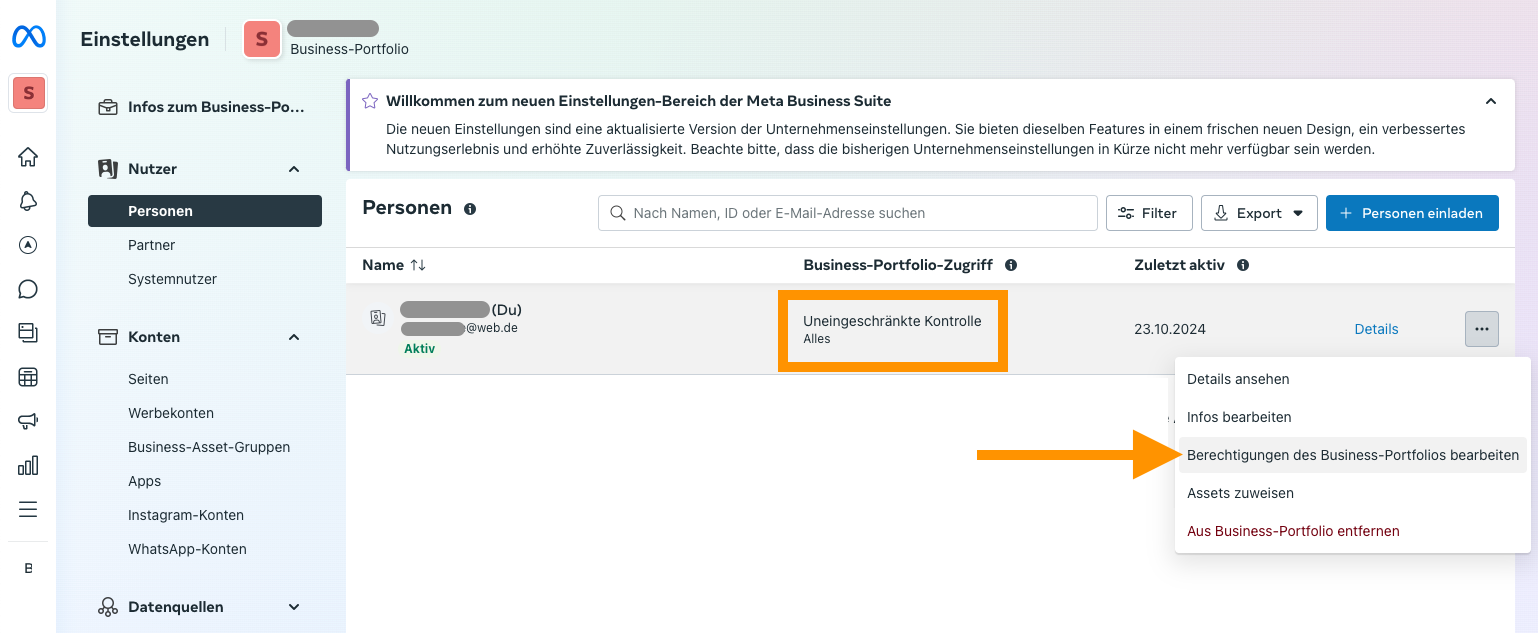Screen dimensions: 1538x633
Task: Click the Uneingeschränkte Kontrolle cell text
Action: (x=892, y=321)
